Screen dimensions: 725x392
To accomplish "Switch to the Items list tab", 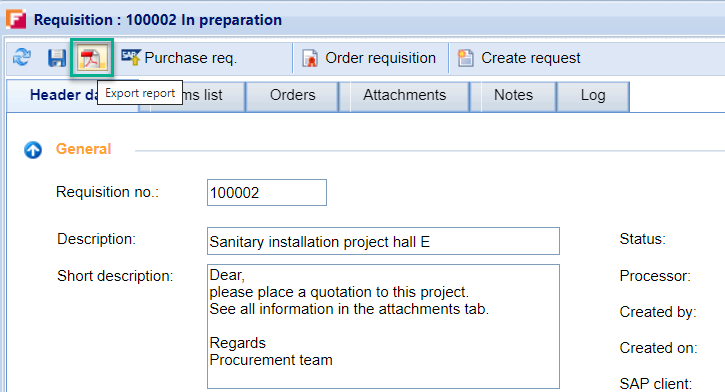I will [x=192, y=96].
